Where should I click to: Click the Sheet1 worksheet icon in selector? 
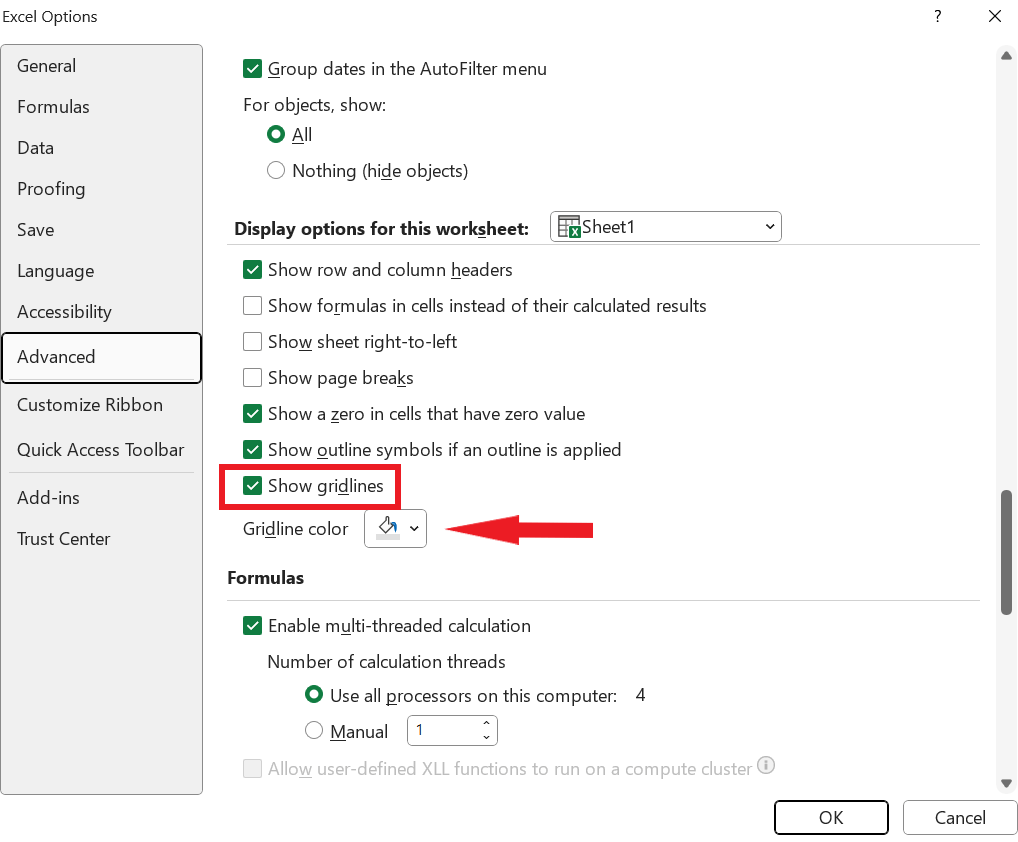[569, 227]
